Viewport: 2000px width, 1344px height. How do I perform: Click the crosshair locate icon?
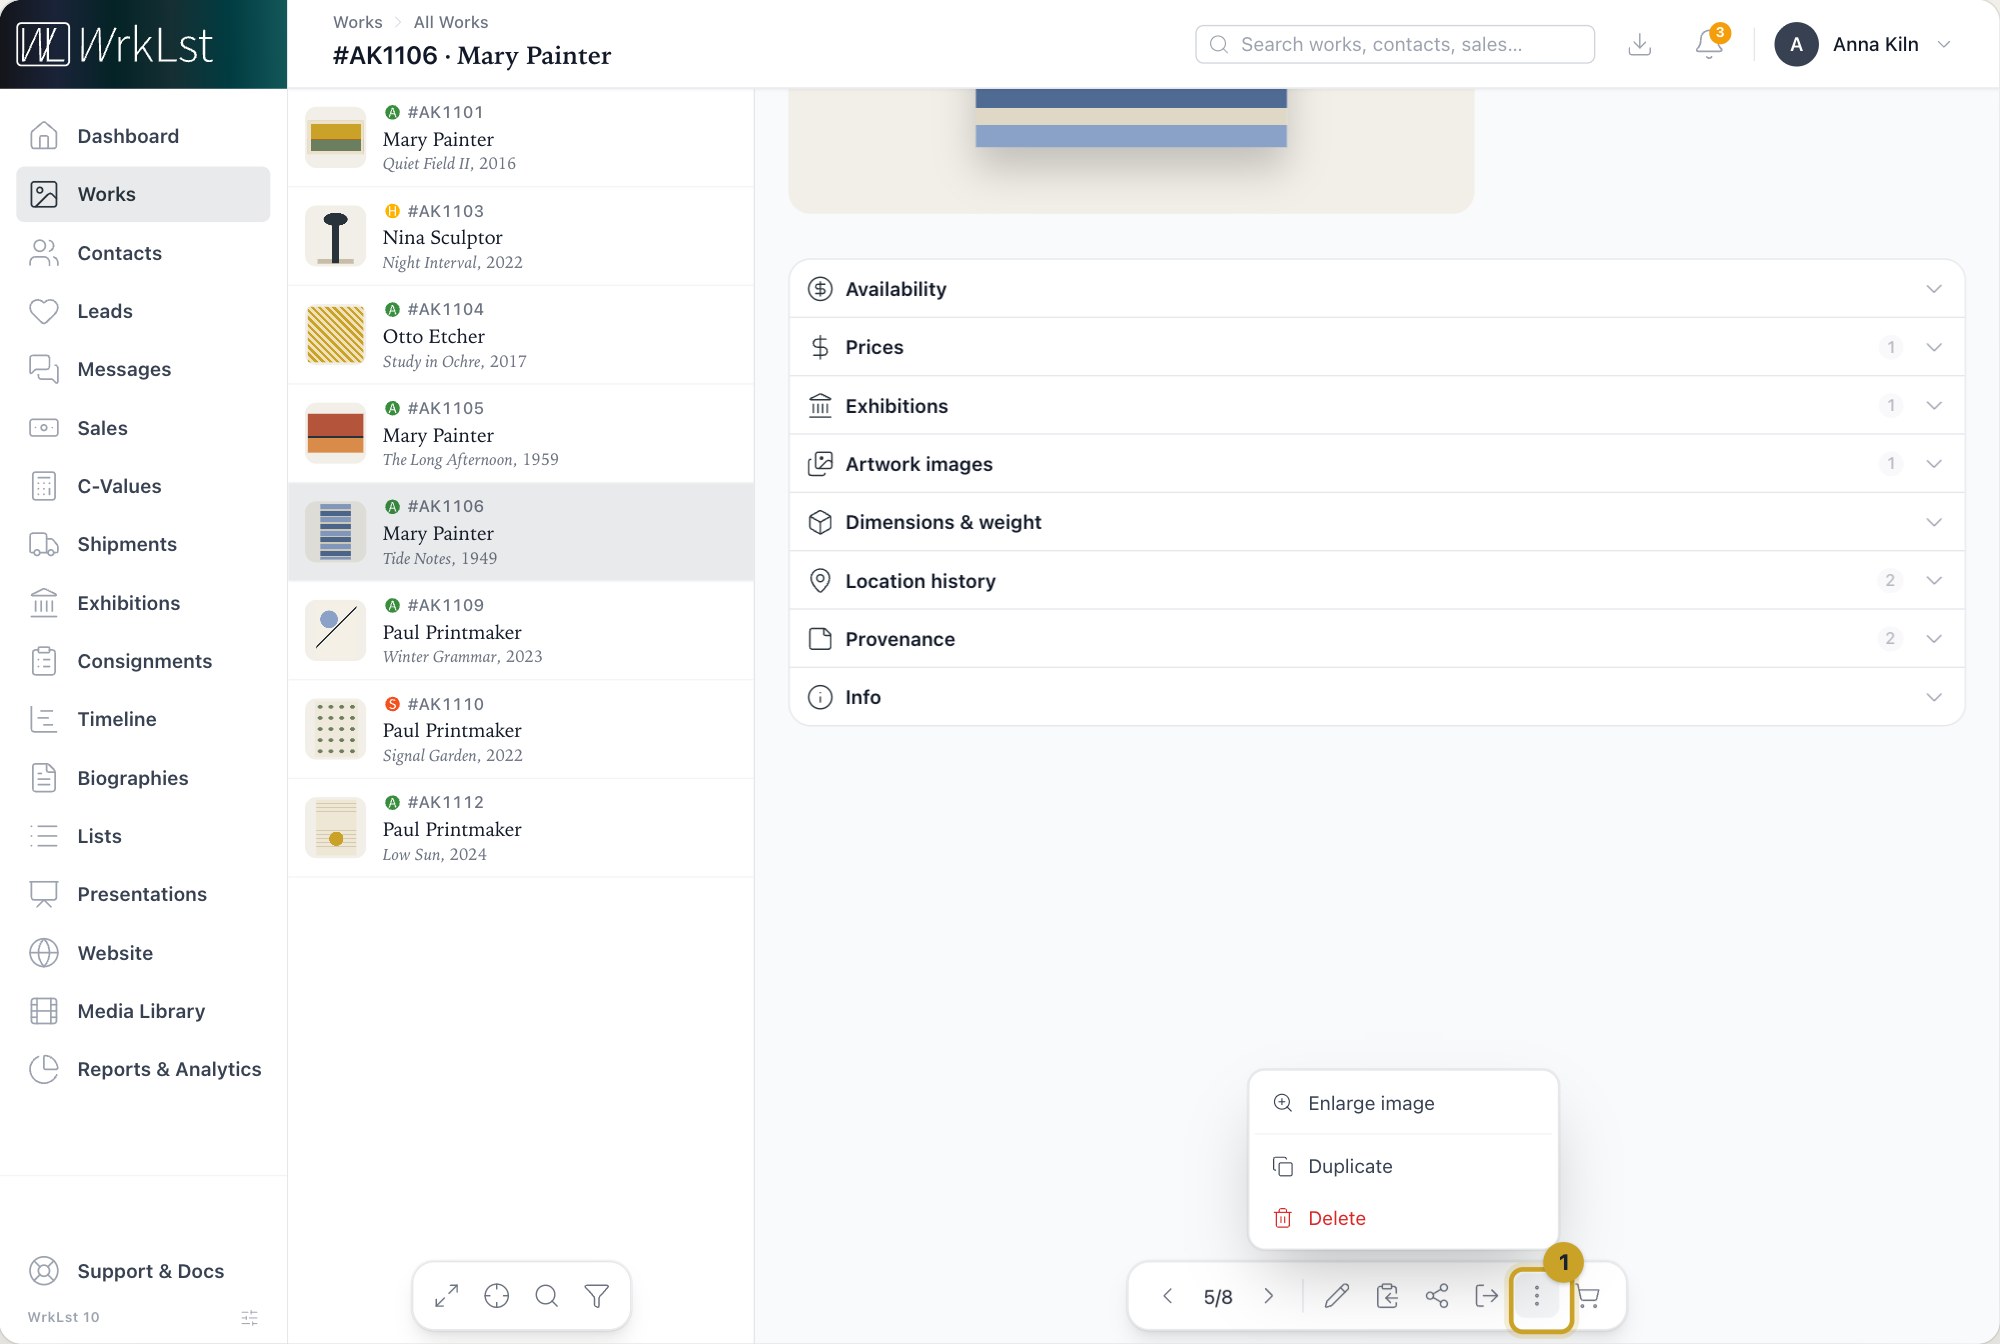coord(497,1296)
